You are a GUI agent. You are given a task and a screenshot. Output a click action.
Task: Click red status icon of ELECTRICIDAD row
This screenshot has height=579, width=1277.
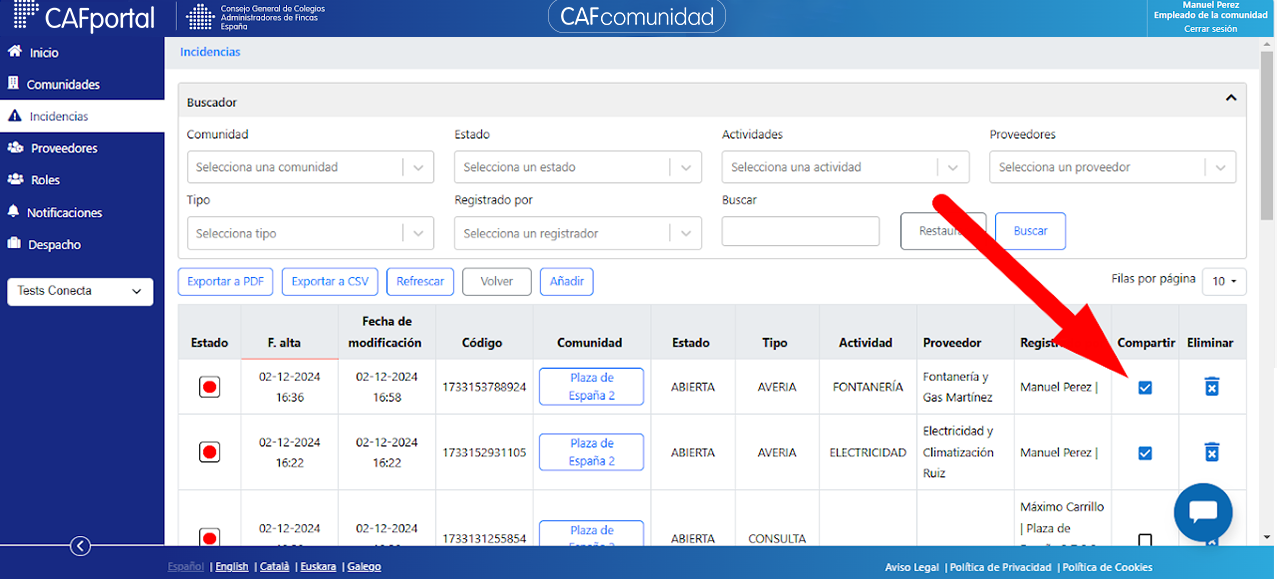tap(209, 453)
